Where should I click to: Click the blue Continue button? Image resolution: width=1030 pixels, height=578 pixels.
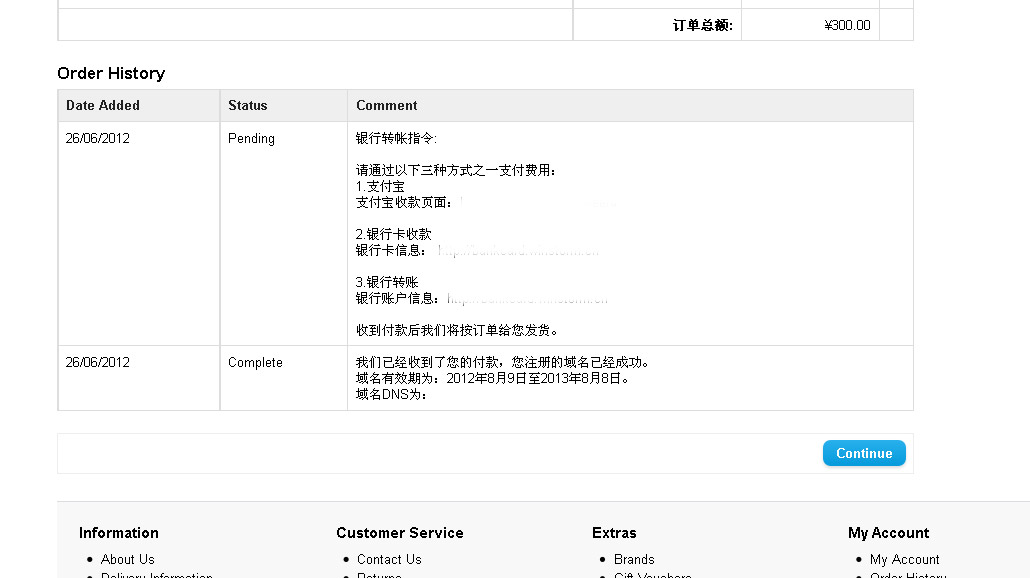[864, 453]
